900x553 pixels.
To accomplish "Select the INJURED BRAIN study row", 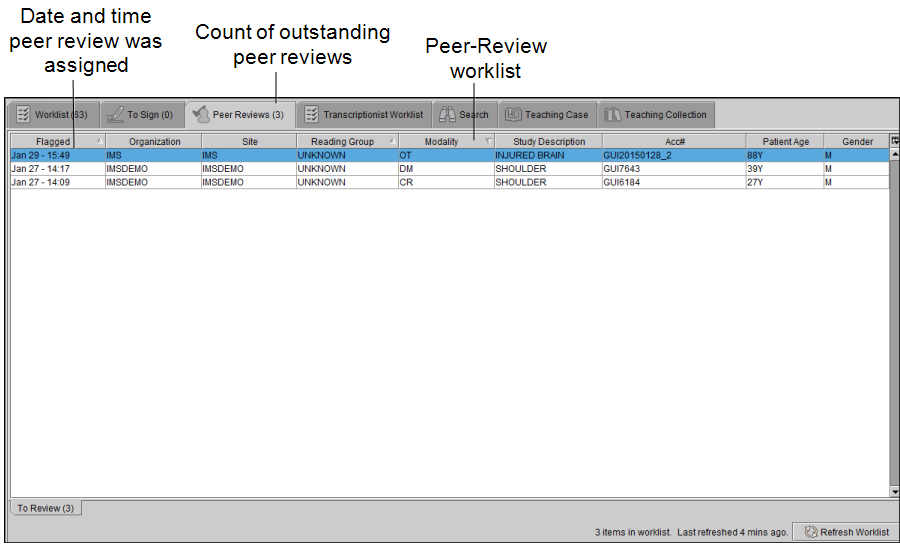I will click(x=529, y=156).
